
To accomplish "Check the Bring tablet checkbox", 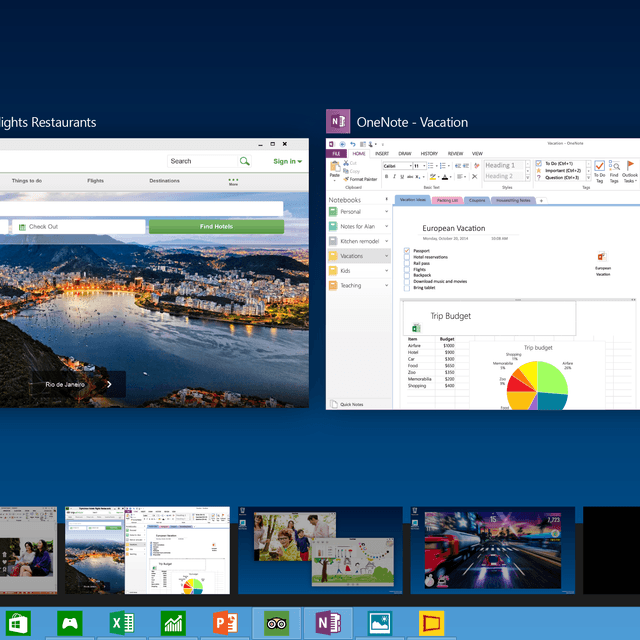I will 407,288.
